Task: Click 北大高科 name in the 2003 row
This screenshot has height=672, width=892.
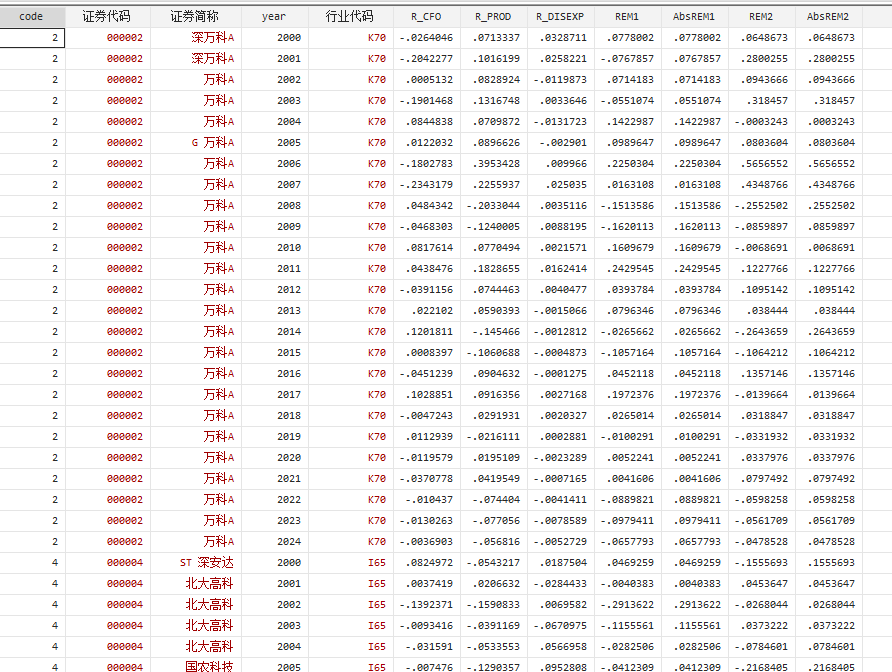Action: pyautogui.click(x=209, y=626)
